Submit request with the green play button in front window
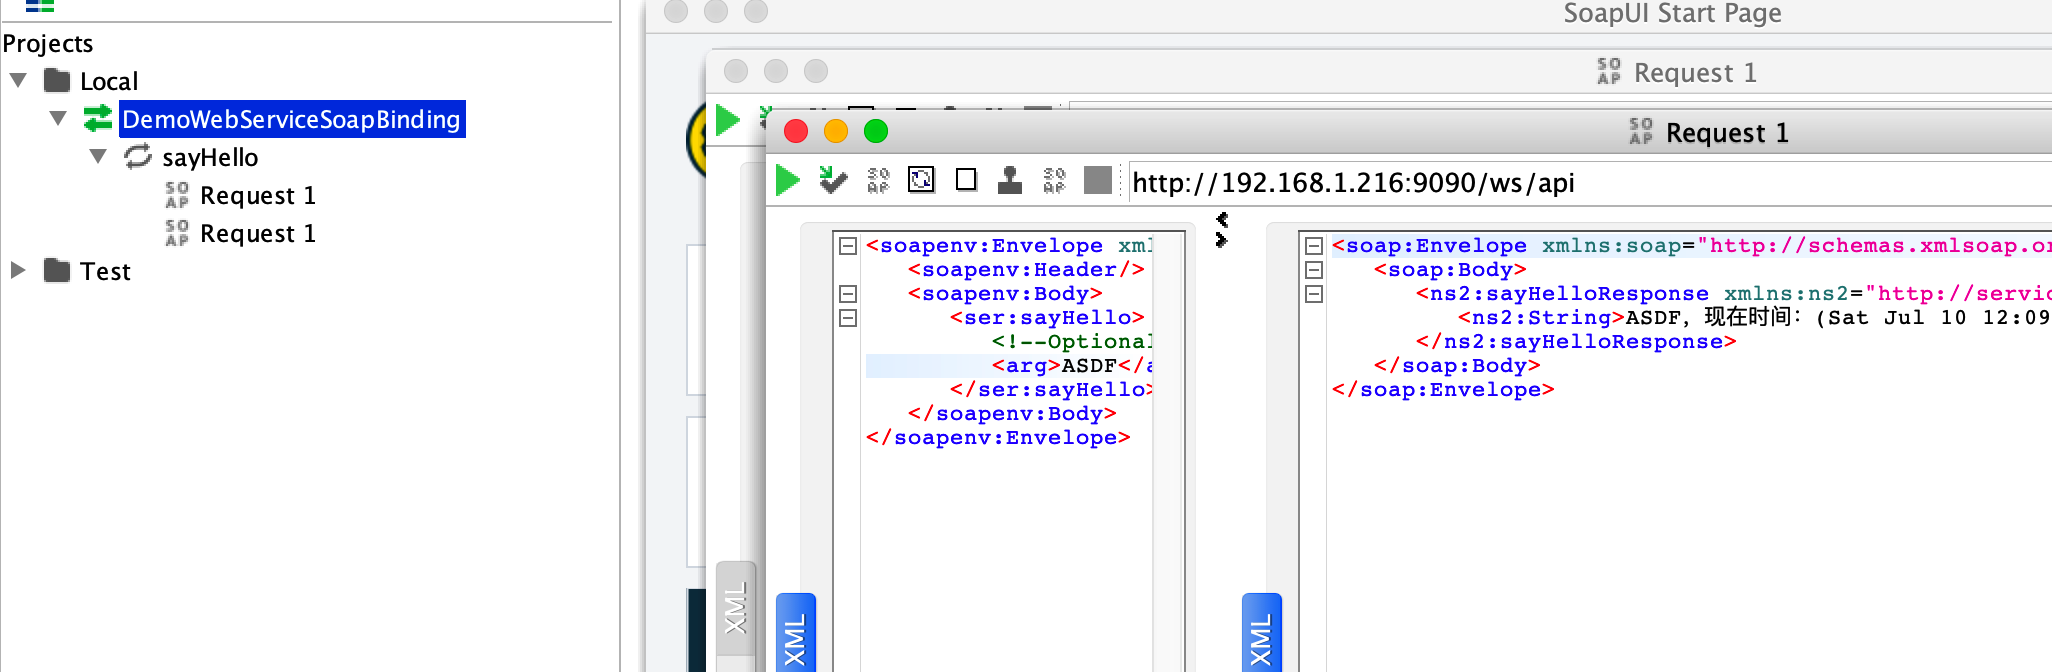Image resolution: width=2052 pixels, height=672 pixels. click(x=787, y=181)
